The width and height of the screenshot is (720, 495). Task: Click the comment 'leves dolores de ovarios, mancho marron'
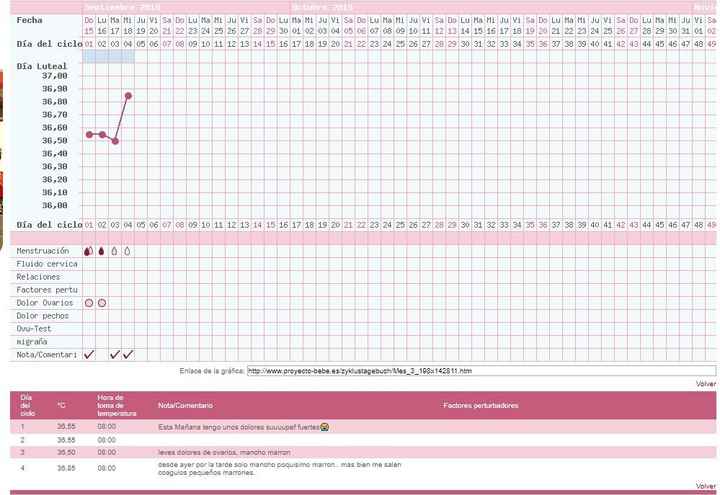tap(224, 452)
